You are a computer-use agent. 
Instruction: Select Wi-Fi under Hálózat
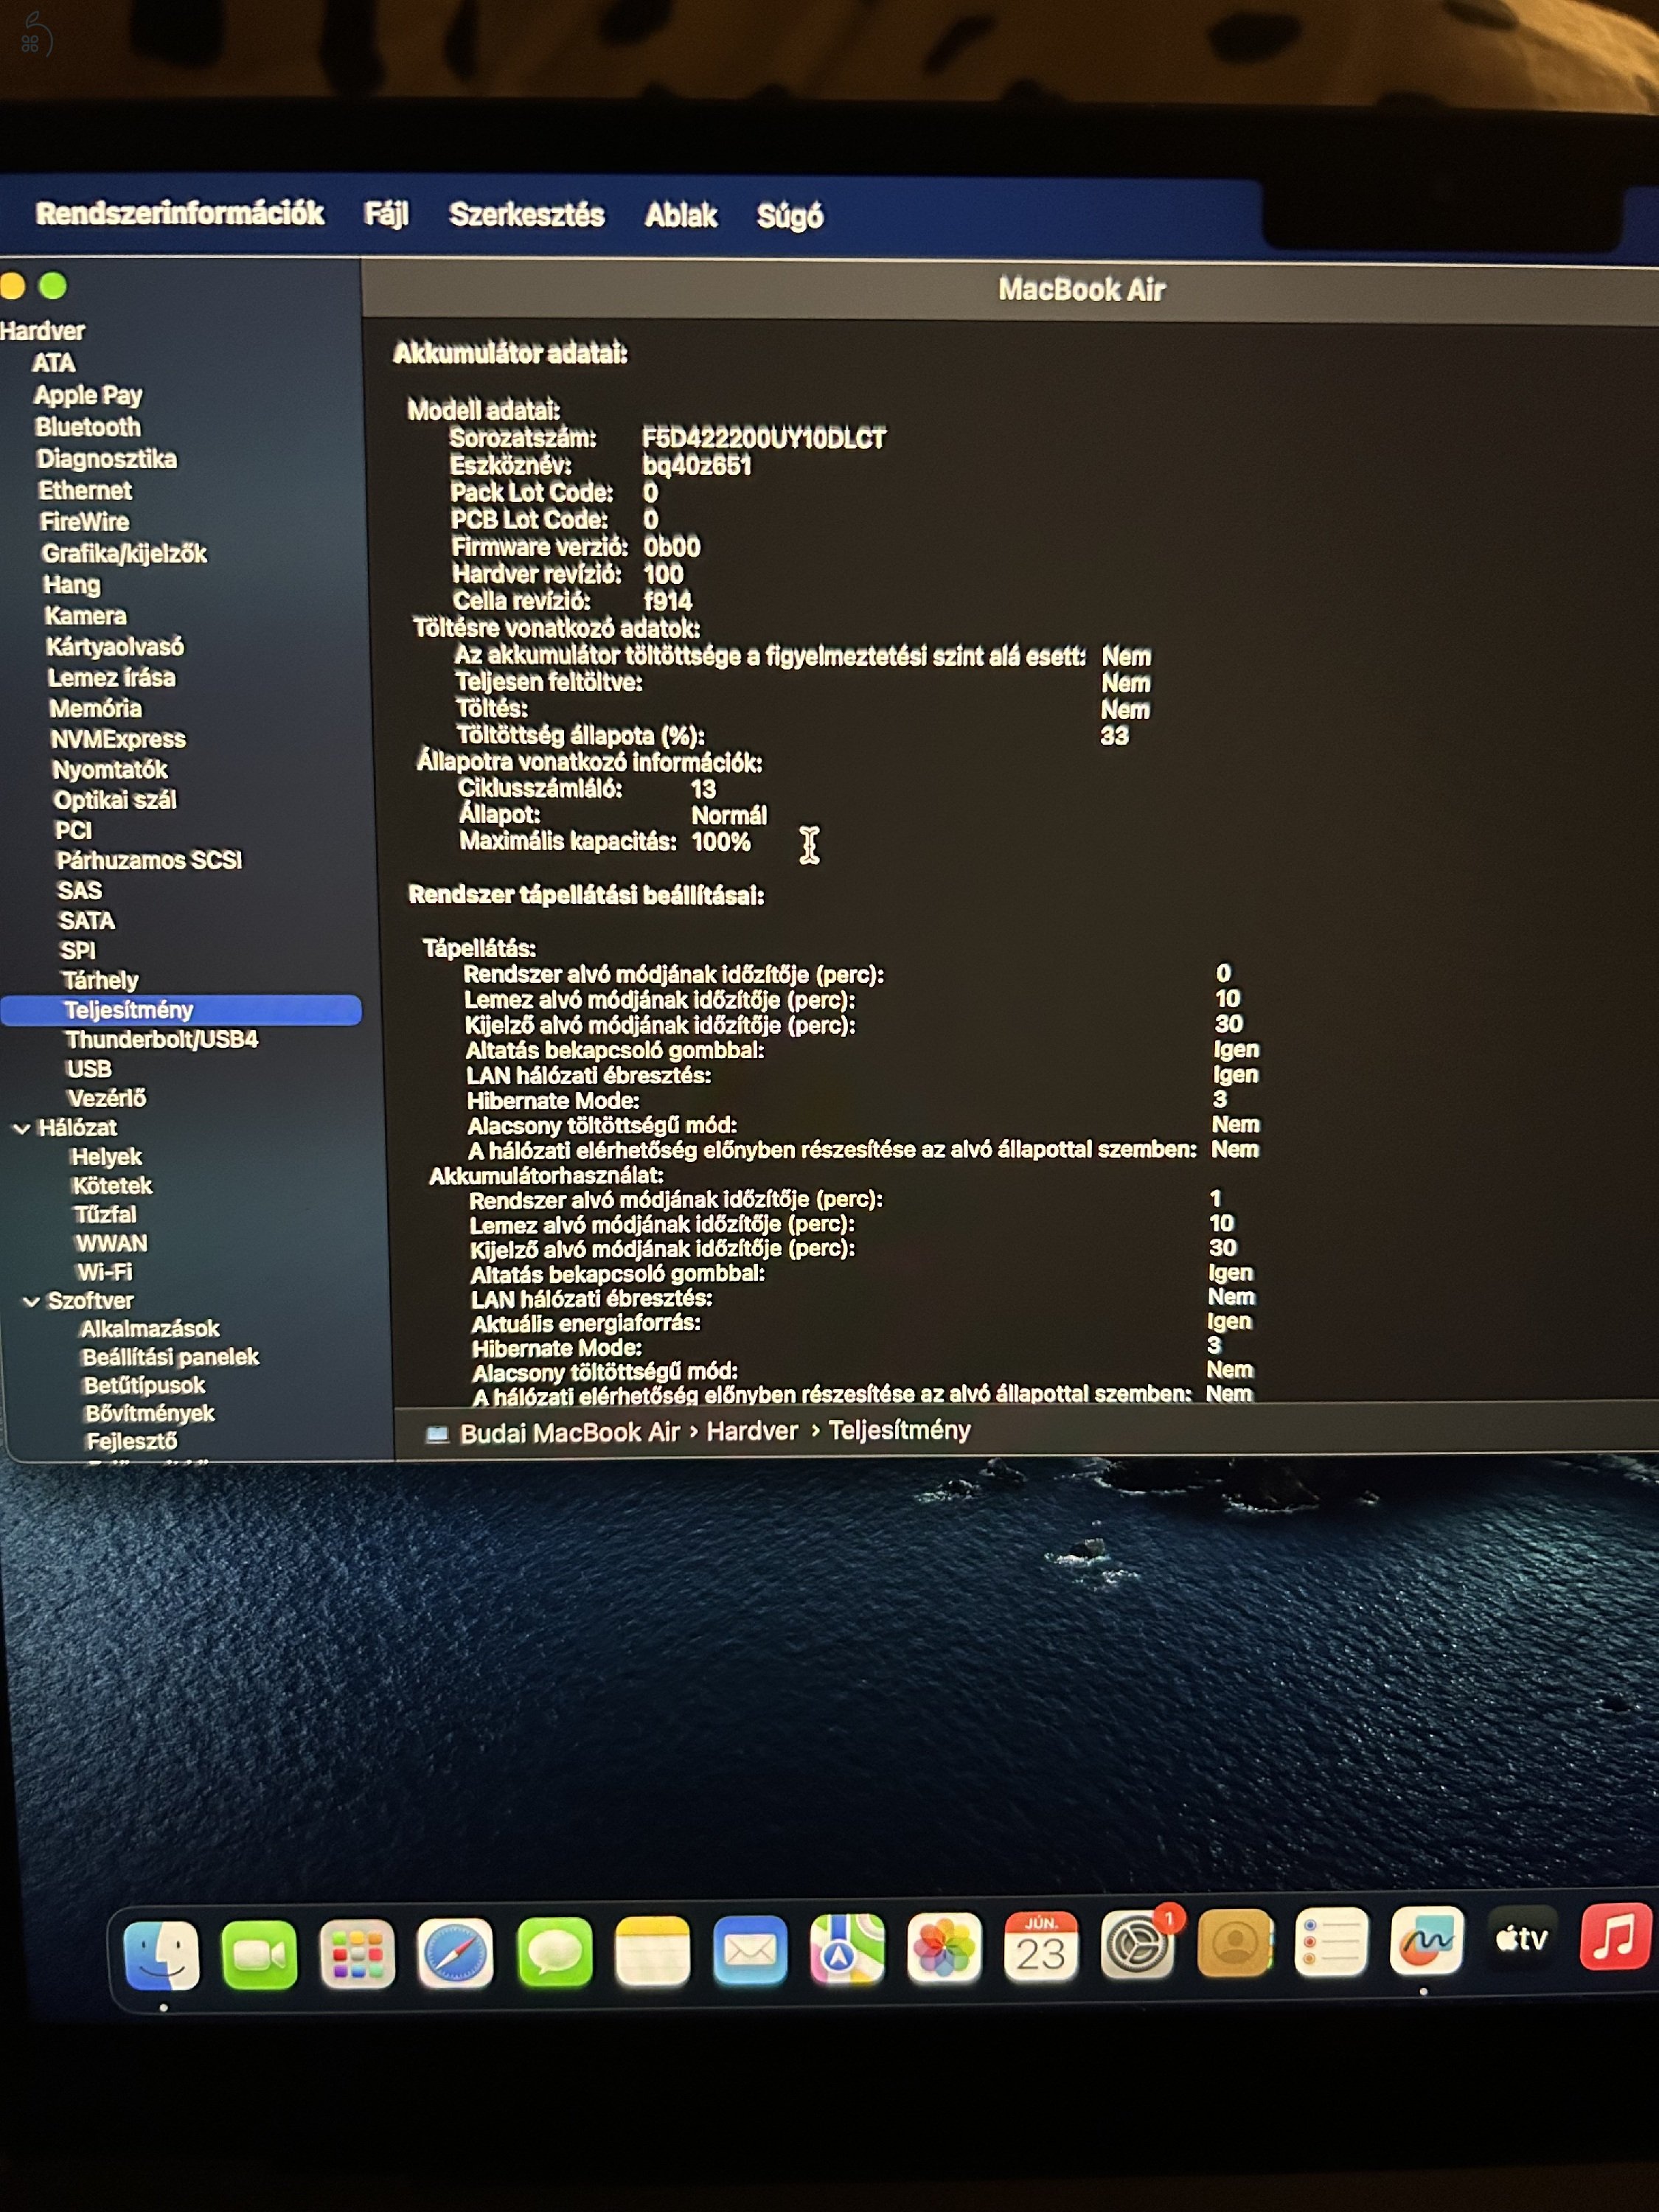point(104,1273)
